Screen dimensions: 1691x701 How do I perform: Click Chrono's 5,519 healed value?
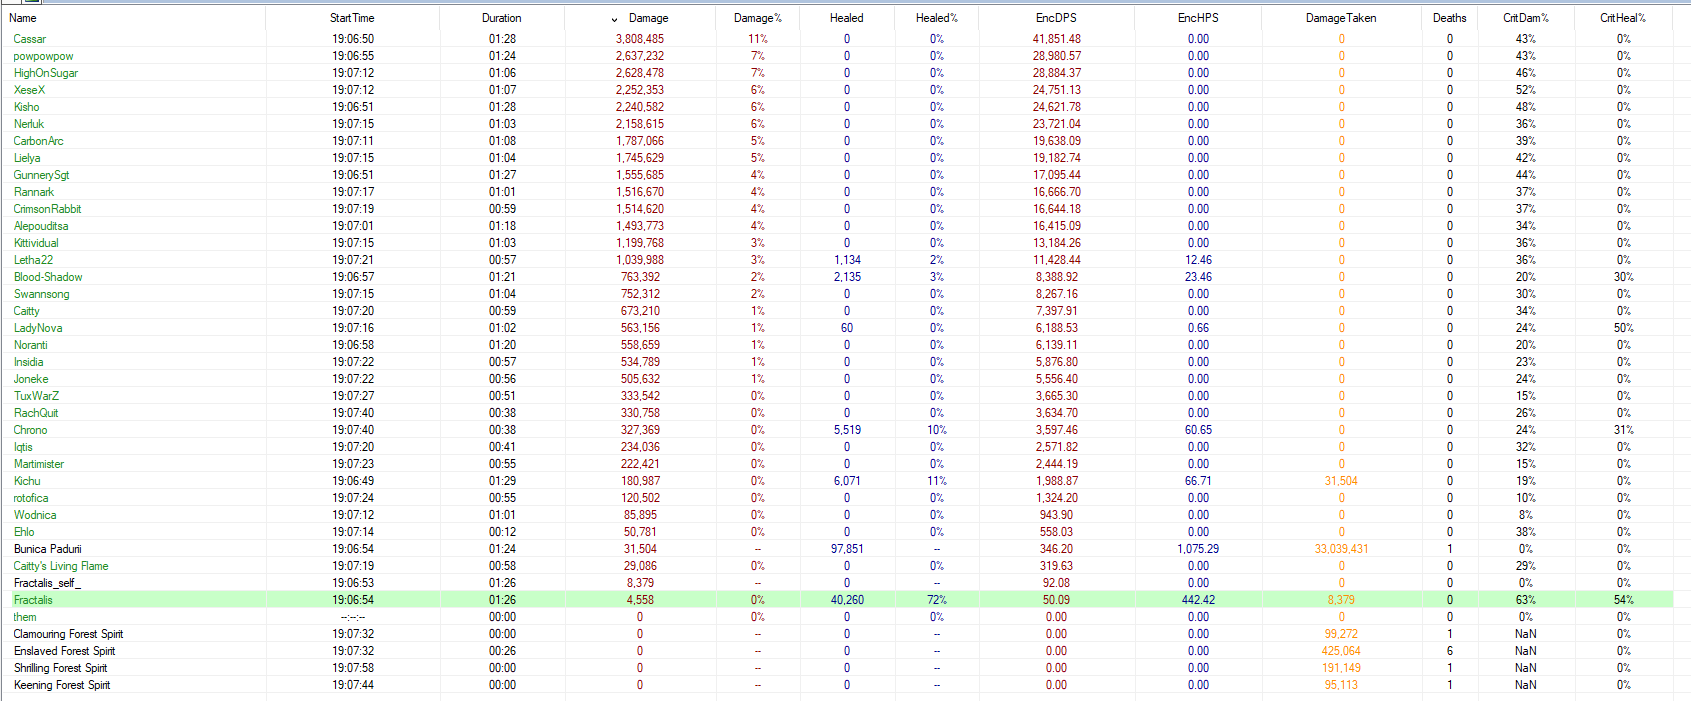[x=846, y=430]
